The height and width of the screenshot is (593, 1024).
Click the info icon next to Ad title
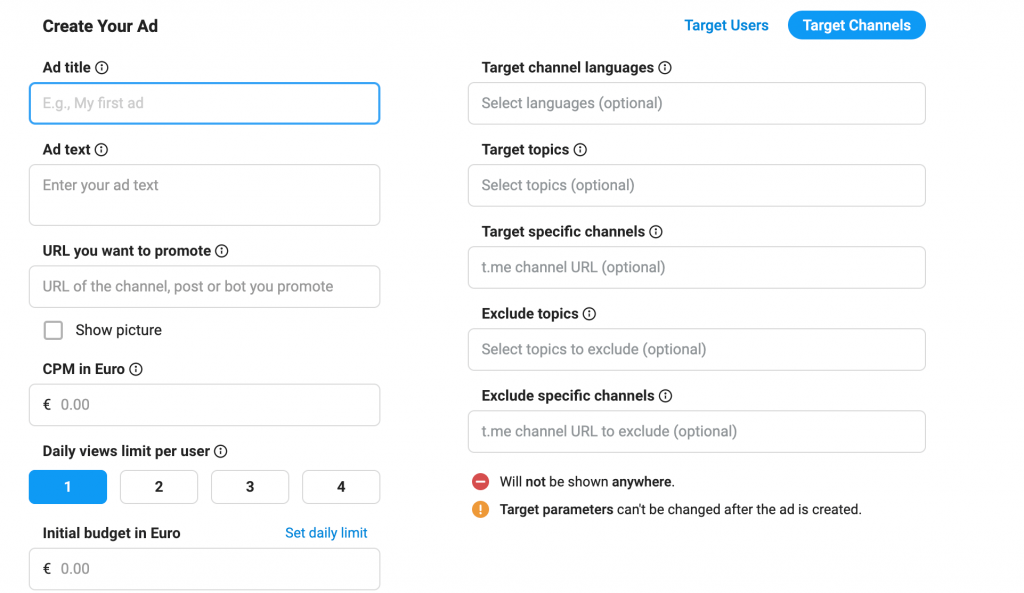(x=102, y=67)
